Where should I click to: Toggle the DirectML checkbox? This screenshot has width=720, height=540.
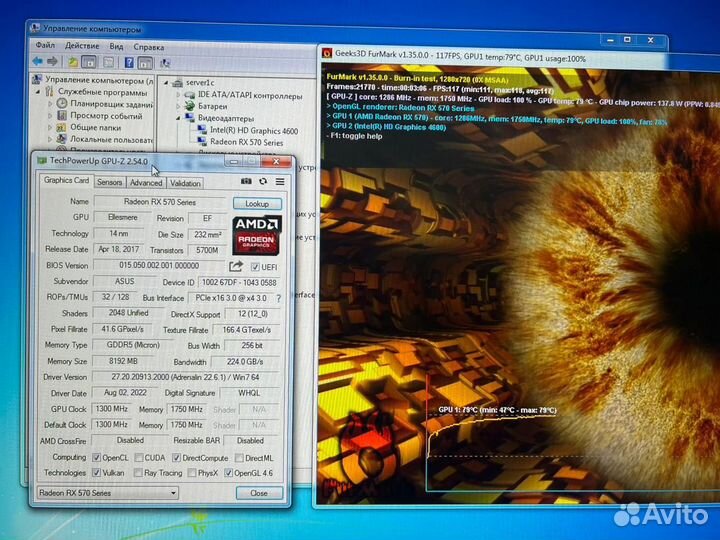239,458
